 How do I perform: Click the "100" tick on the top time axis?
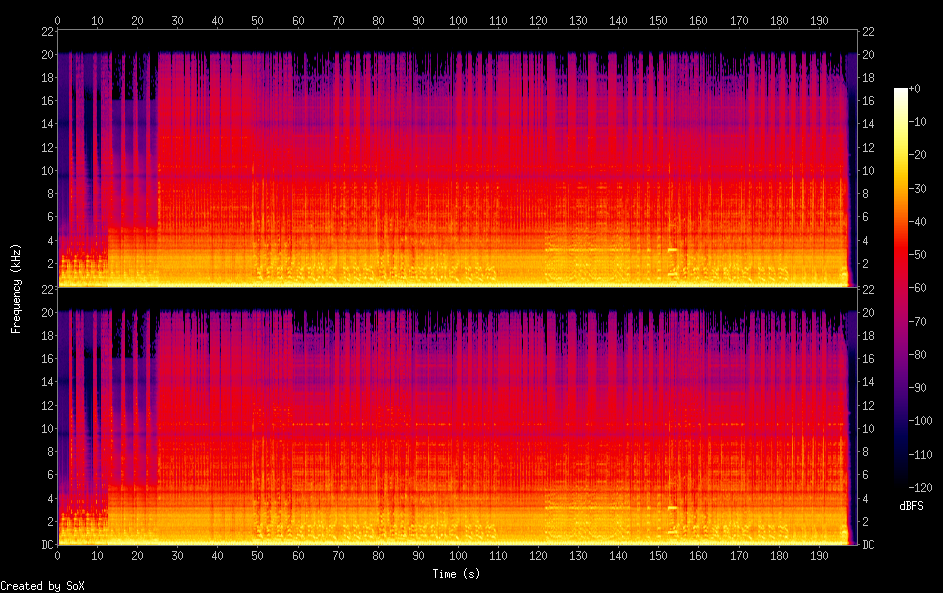[458, 20]
